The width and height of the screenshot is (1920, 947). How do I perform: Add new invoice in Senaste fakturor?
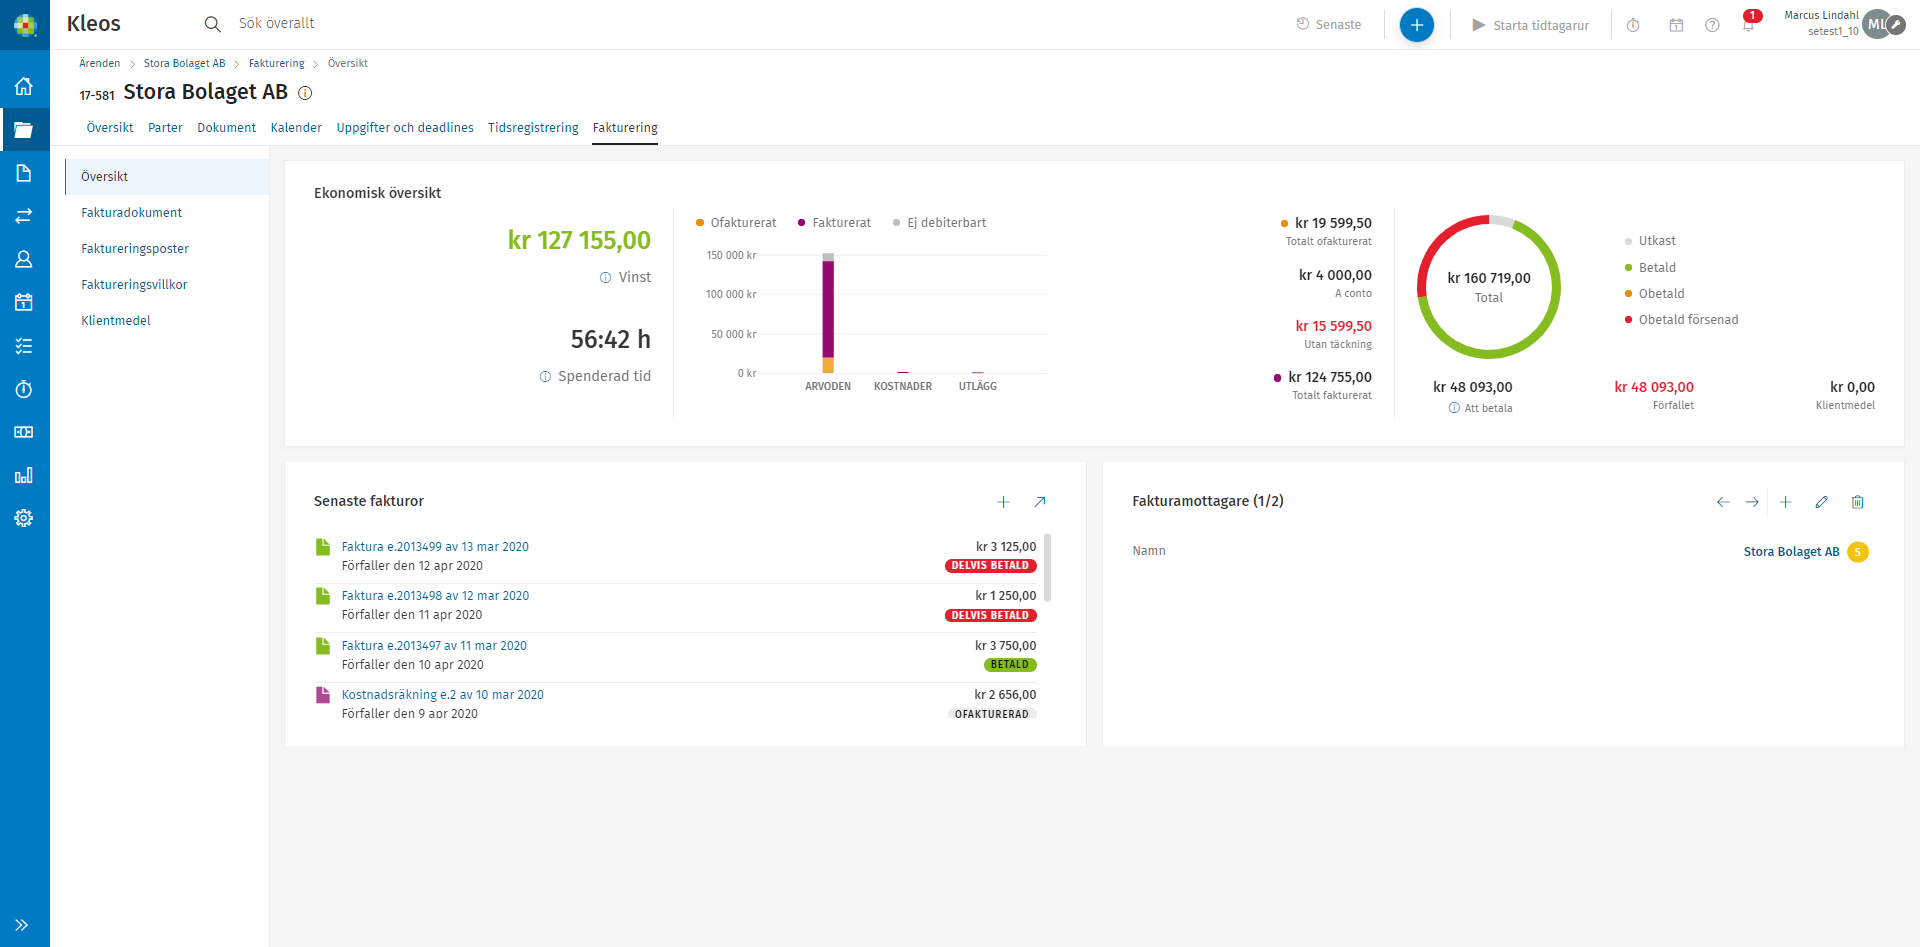[x=1003, y=502]
